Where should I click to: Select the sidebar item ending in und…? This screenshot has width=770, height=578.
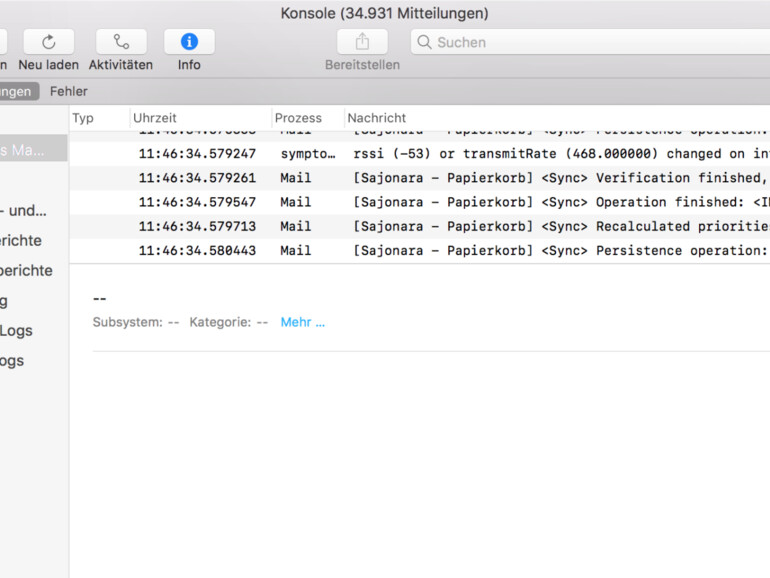[23, 211]
